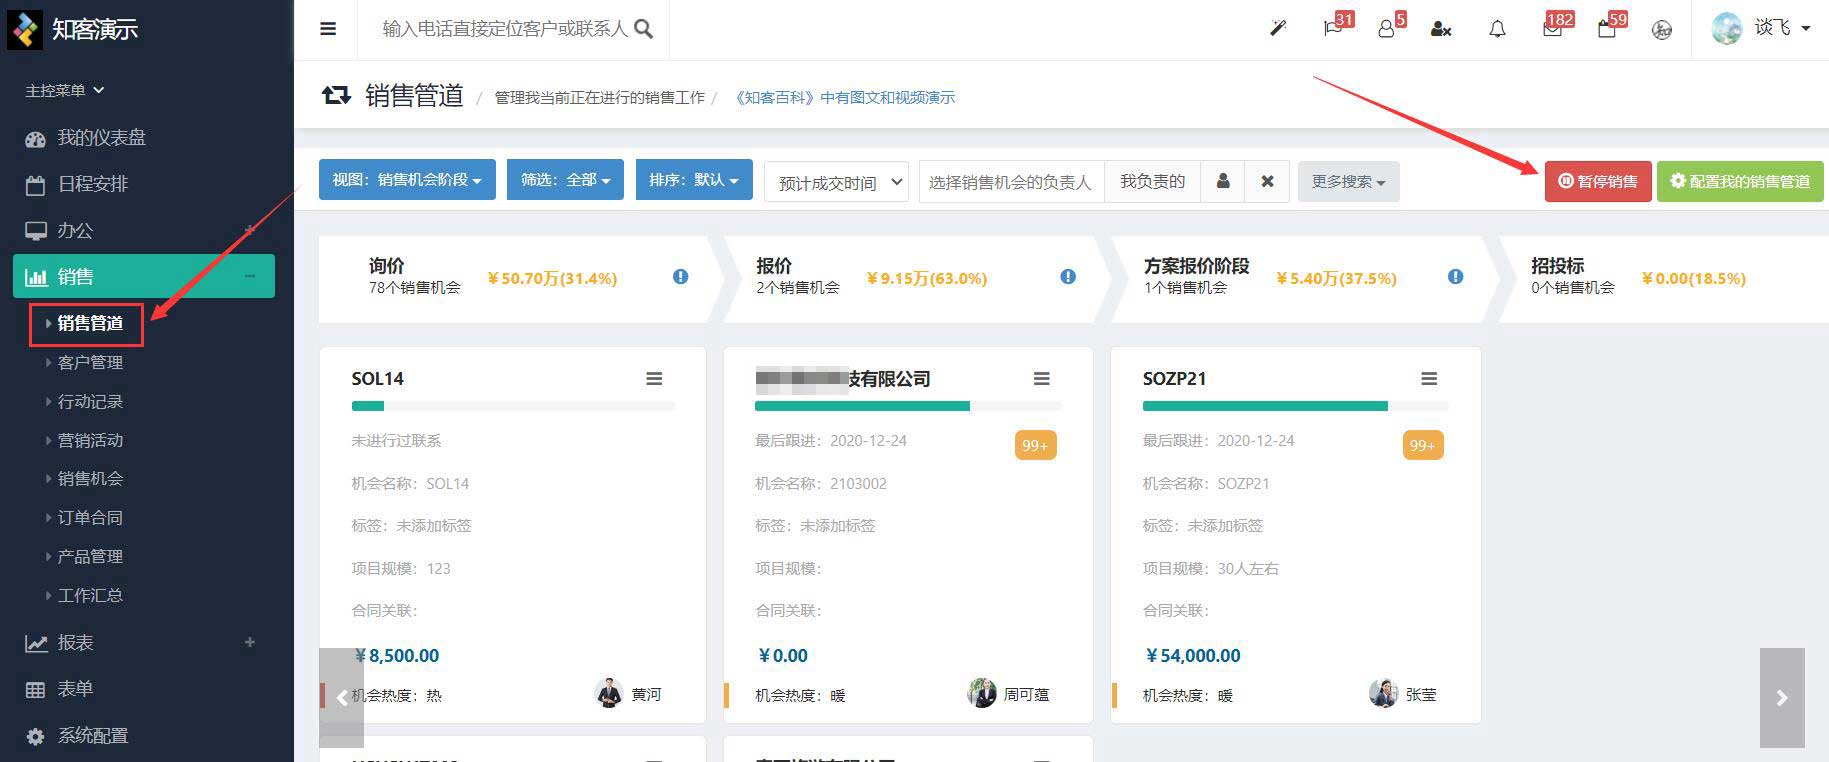The image size is (1829, 762).
Task: Go to 我的仪表盘 in sidebar
Action: coord(101,138)
